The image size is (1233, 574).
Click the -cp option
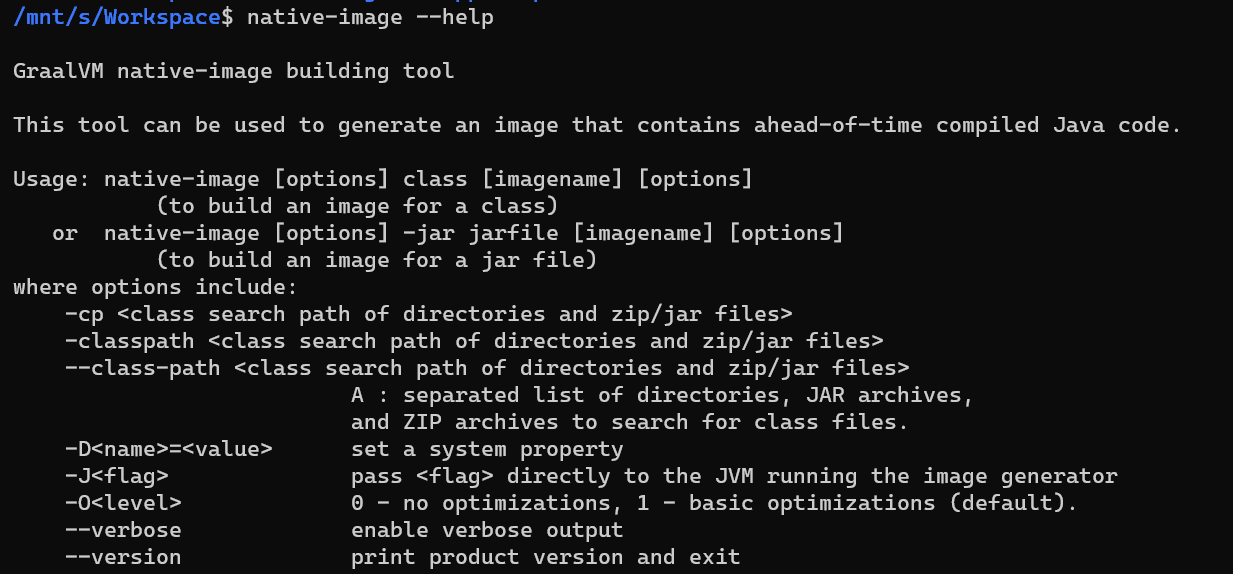tap(84, 315)
